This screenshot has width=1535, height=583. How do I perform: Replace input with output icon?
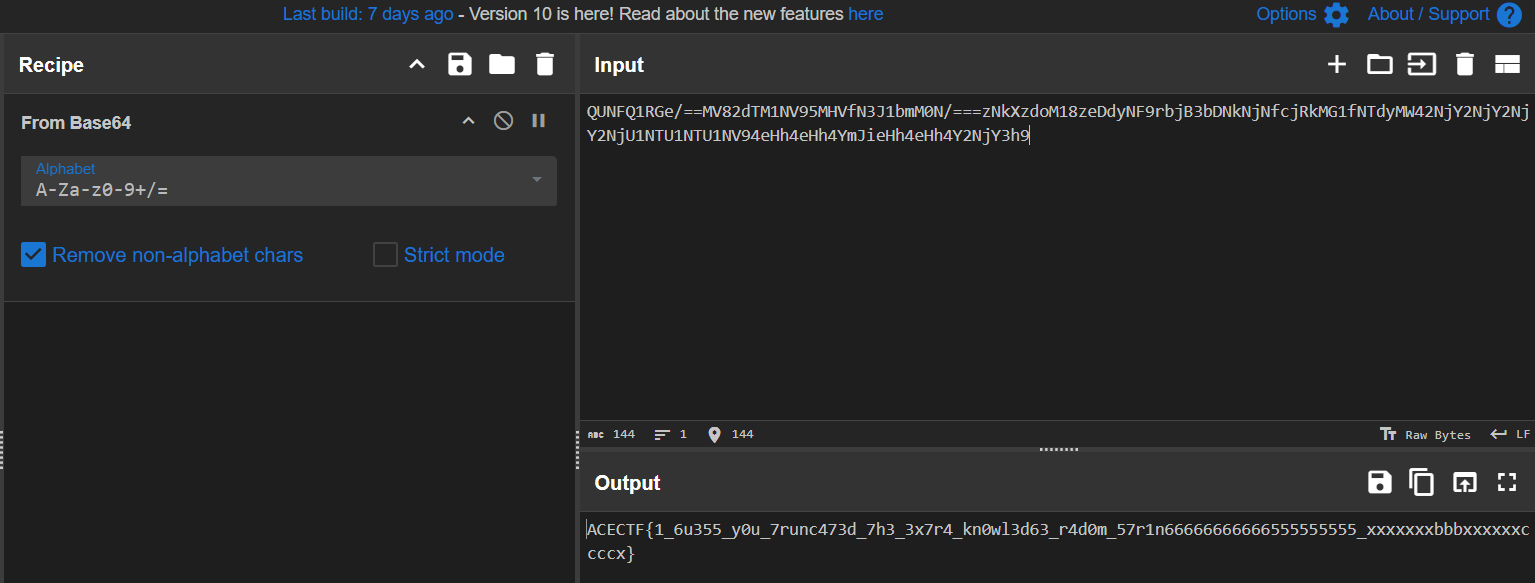pos(1464,482)
